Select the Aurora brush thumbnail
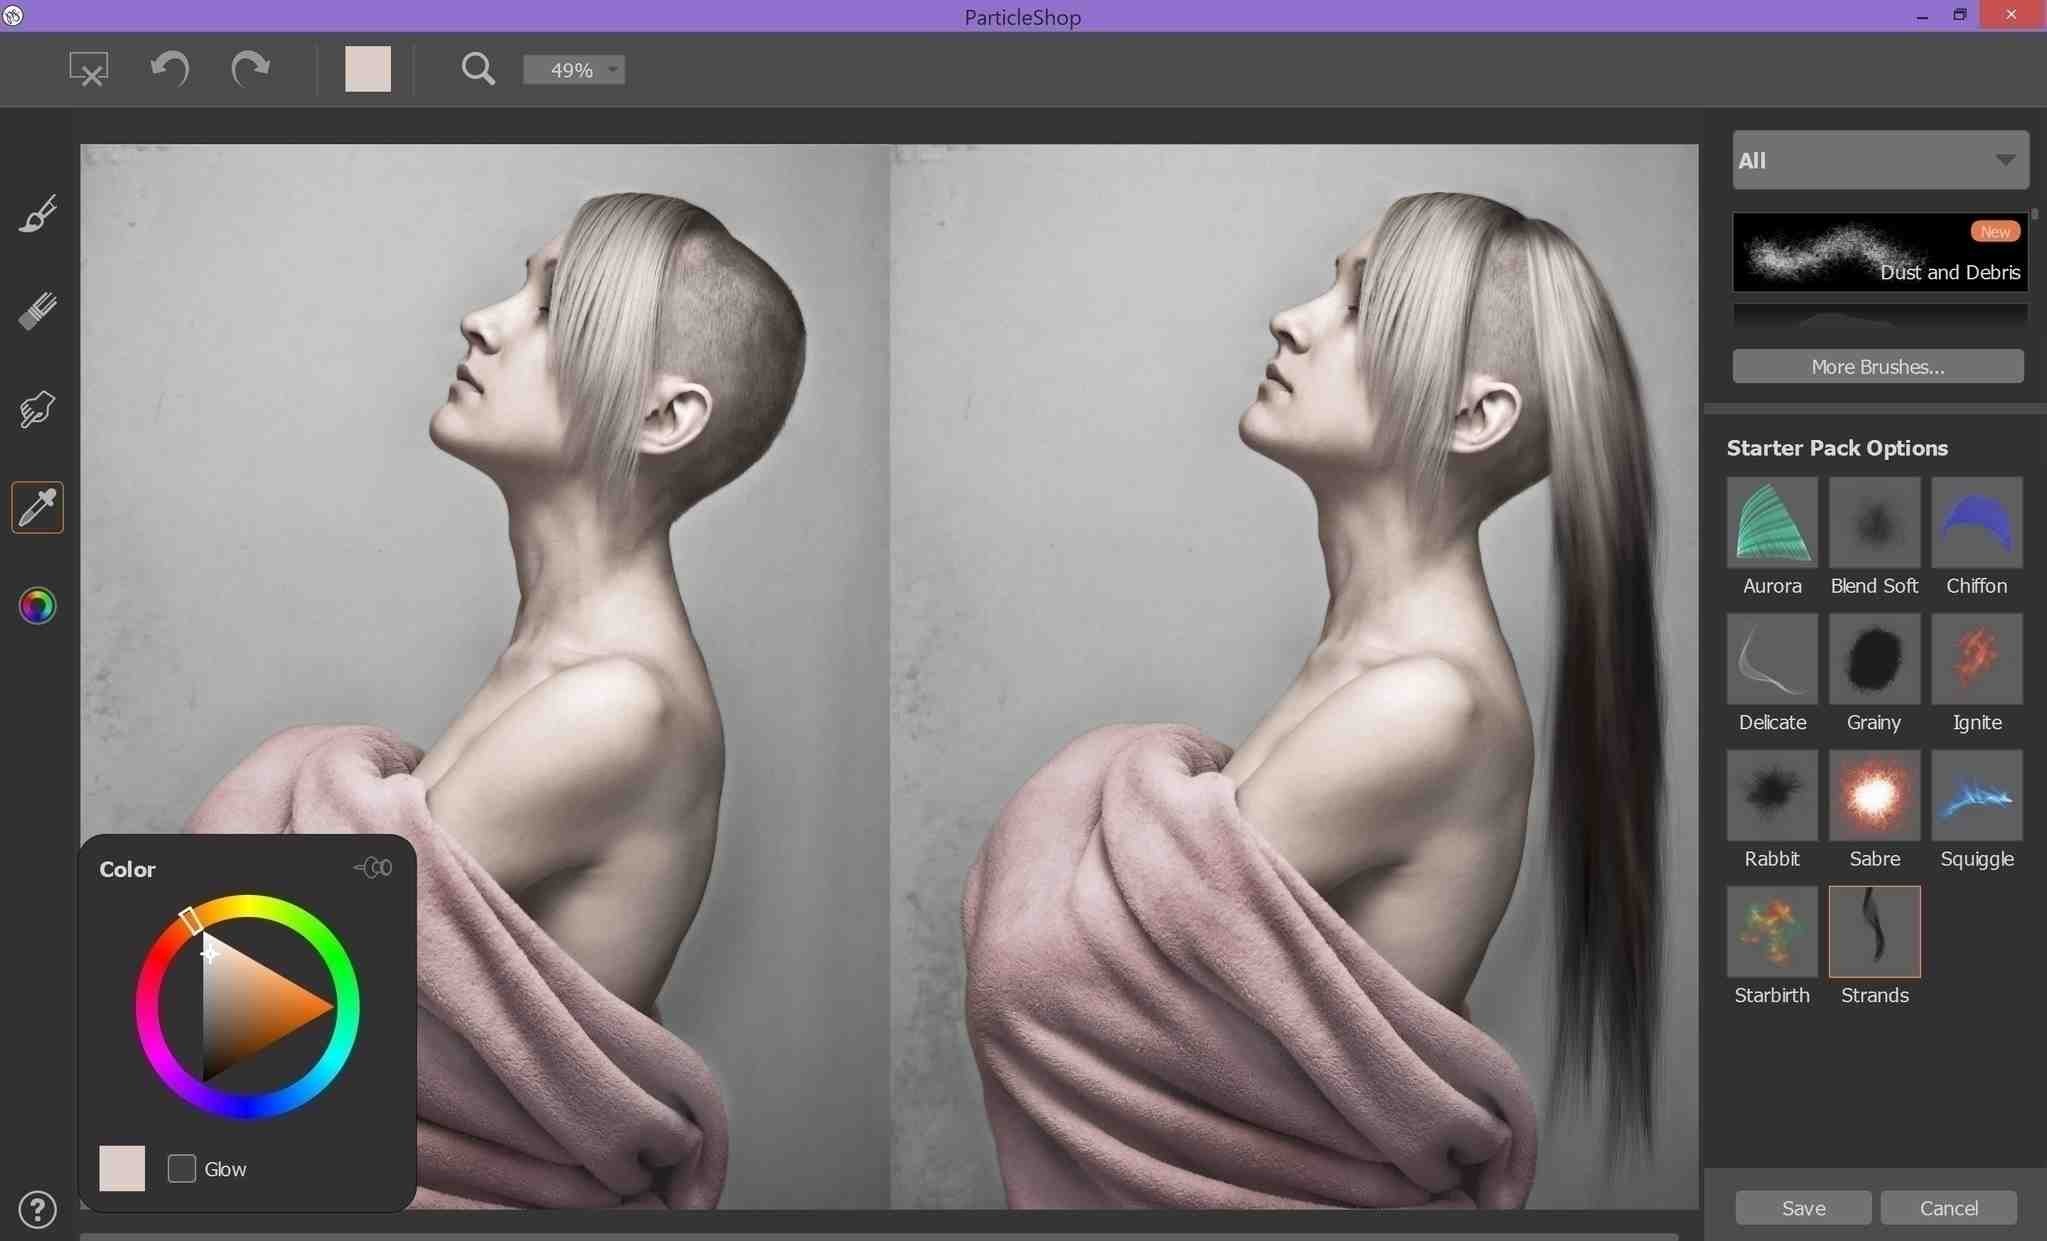 coord(1771,522)
